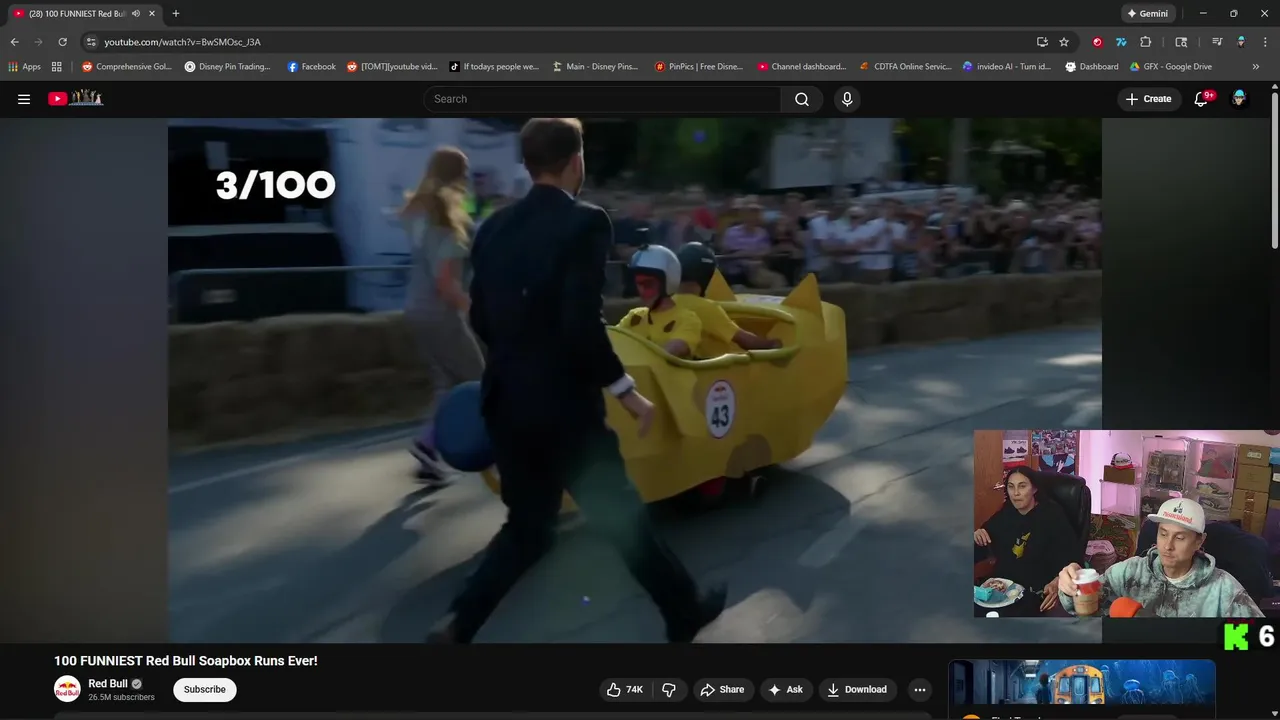
Task: Open a new browser tab
Action: tap(176, 13)
